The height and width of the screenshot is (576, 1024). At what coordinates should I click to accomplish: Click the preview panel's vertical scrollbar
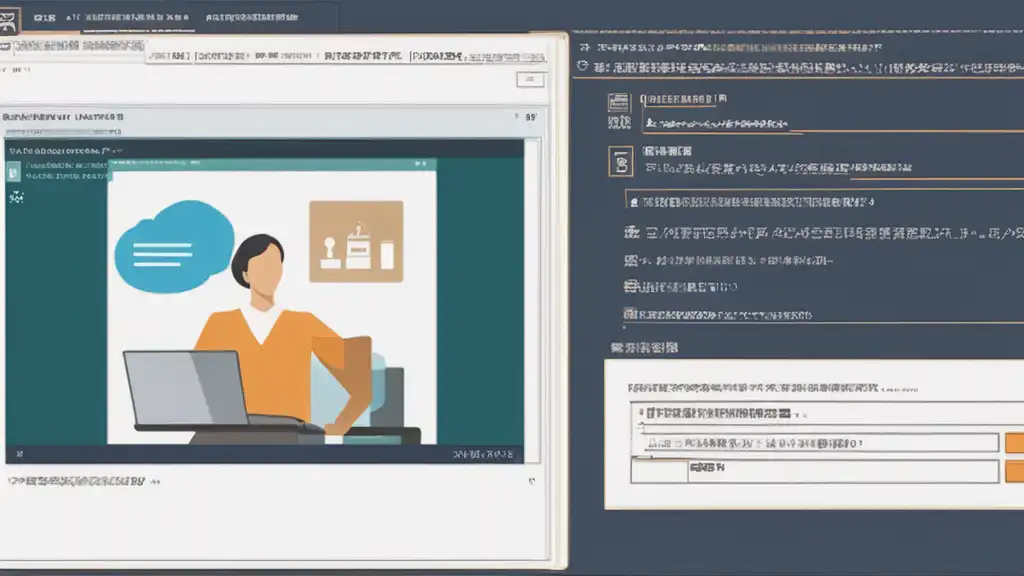point(532,300)
